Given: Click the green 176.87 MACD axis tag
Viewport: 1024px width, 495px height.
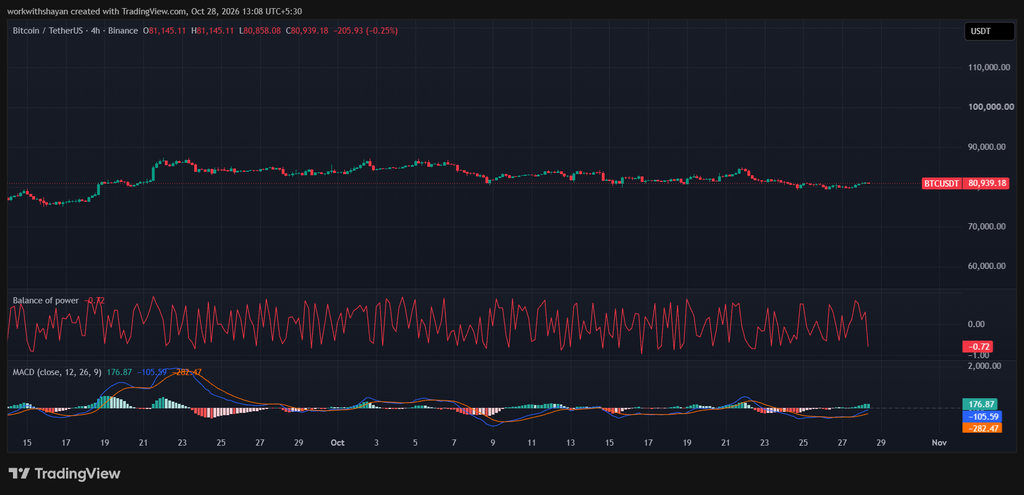Looking at the screenshot, I should [x=980, y=404].
